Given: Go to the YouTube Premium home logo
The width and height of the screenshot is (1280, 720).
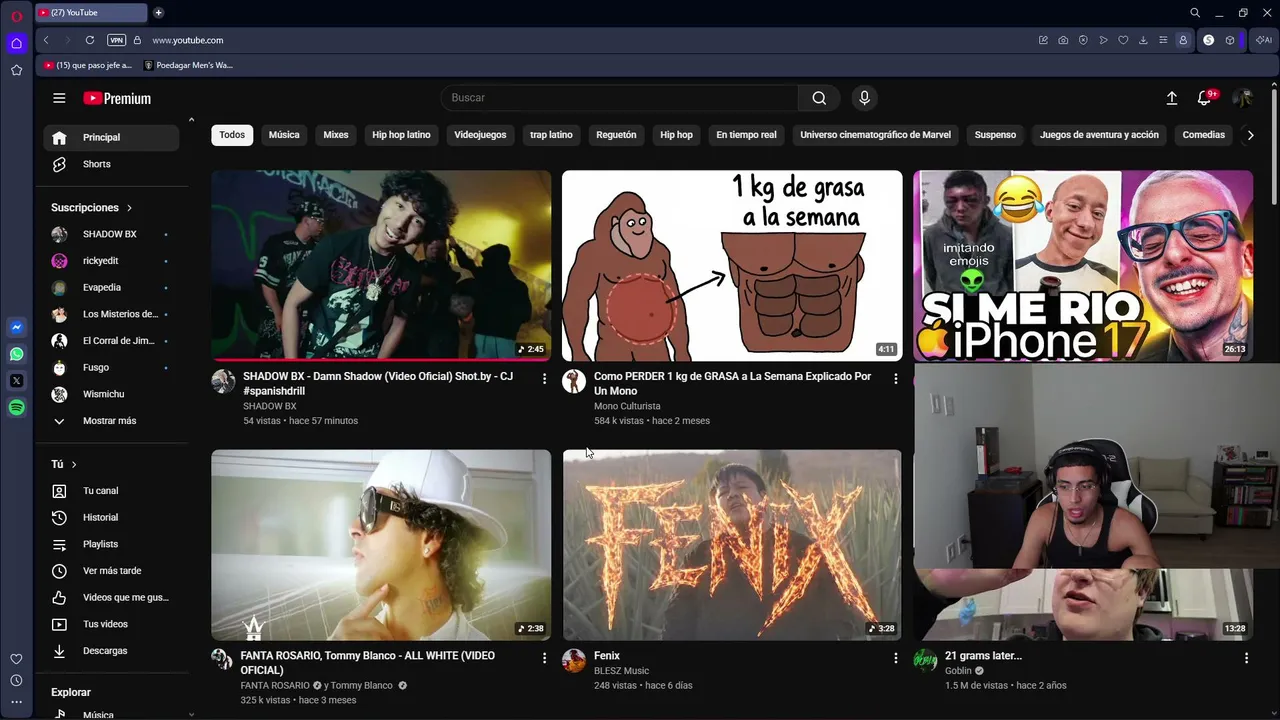Looking at the screenshot, I should (x=117, y=98).
